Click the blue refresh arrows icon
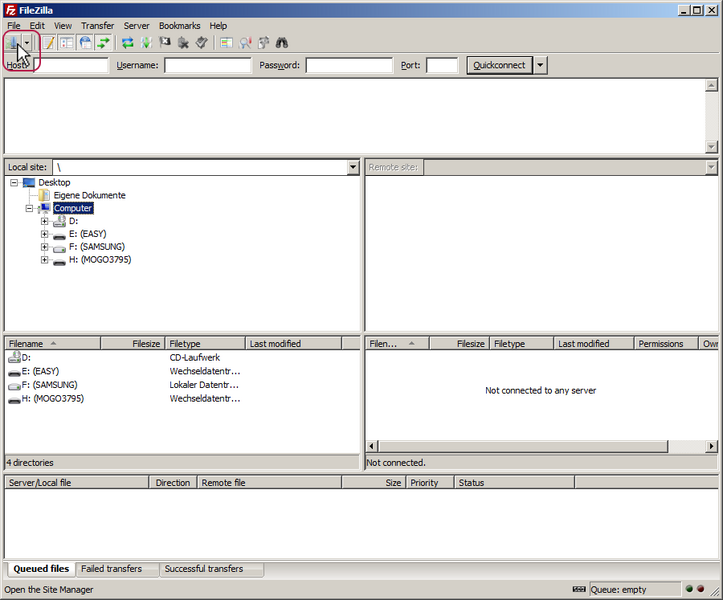The width and height of the screenshot is (723, 600). pos(128,43)
